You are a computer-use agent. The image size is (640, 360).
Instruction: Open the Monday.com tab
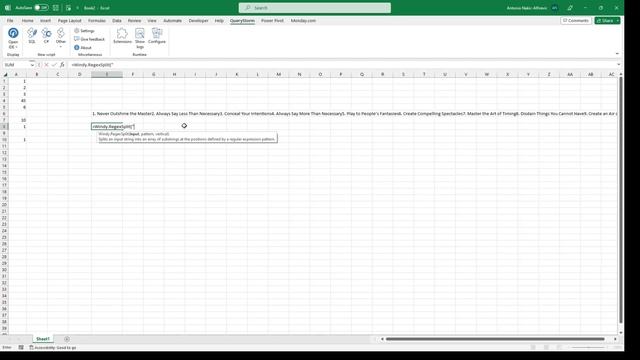pyautogui.click(x=303, y=20)
